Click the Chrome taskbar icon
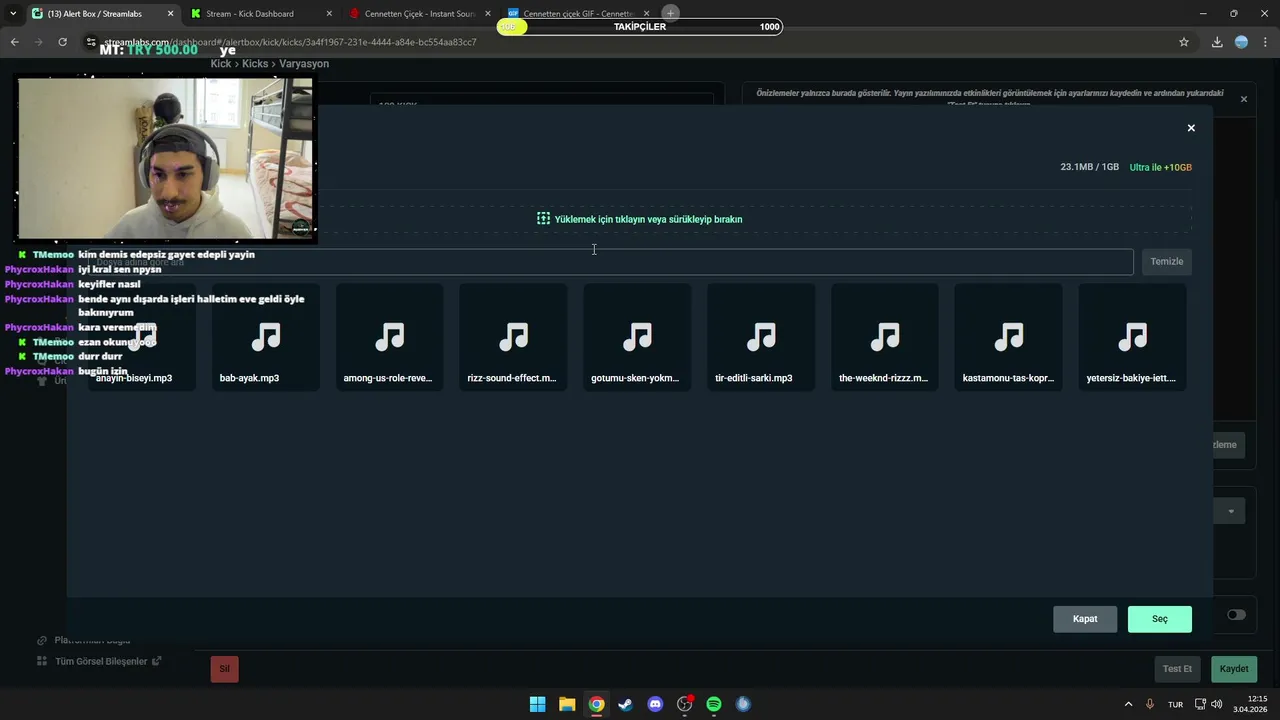 pyautogui.click(x=596, y=704)
